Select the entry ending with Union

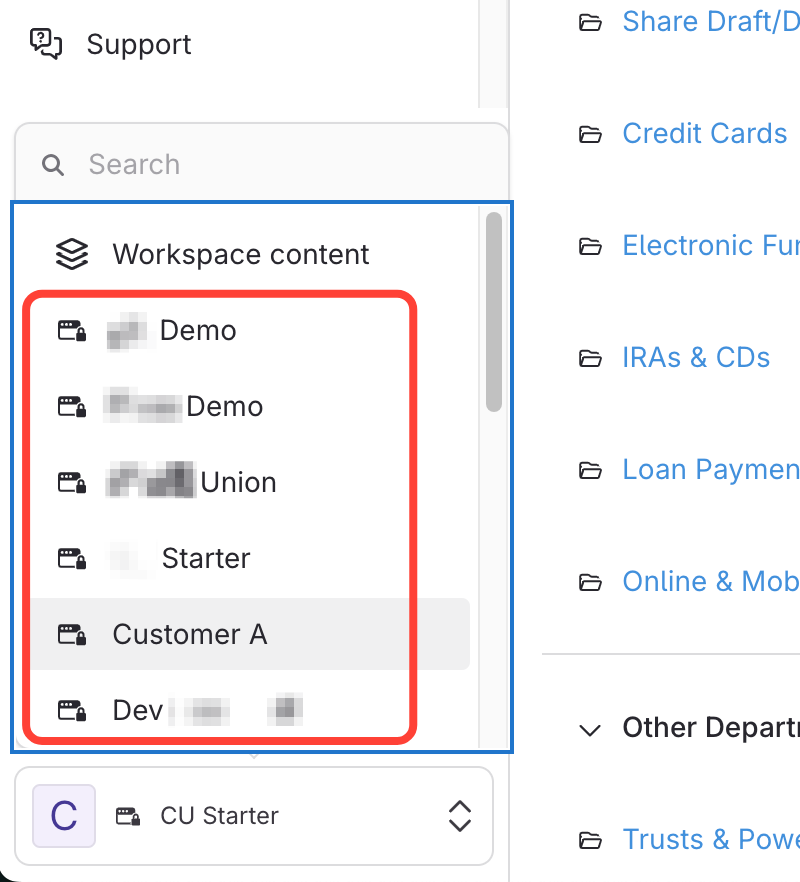(238, 482)
